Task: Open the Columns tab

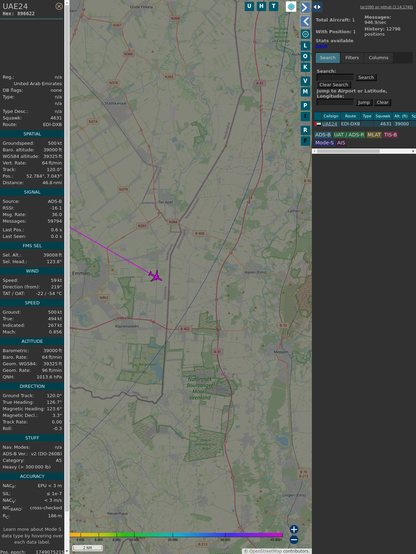Action: (x=379, y=58)
